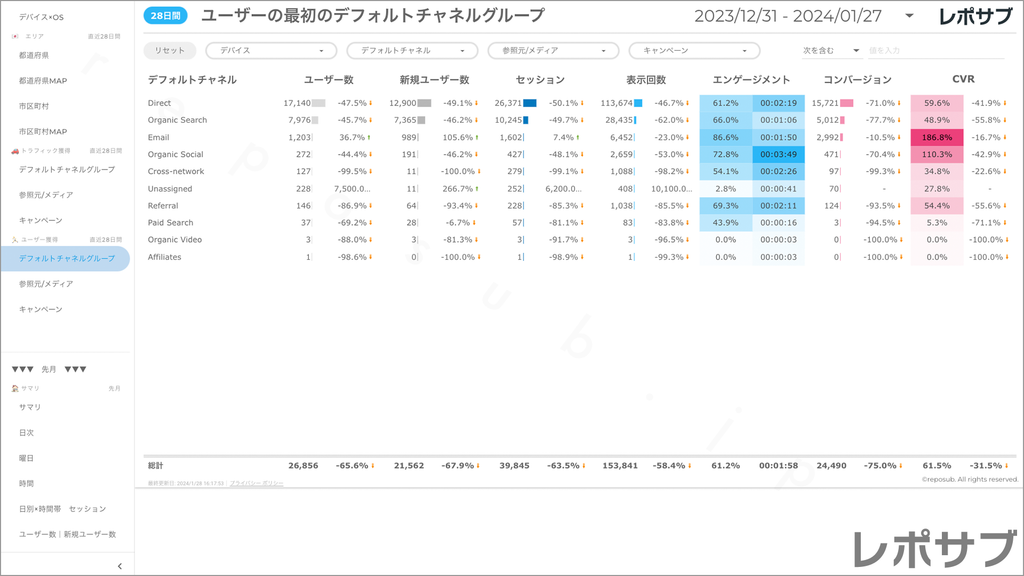The image size is (1024, 576).
Task: Click the Email CVR 186.8% colored cell
Action: tap(937, 137)
